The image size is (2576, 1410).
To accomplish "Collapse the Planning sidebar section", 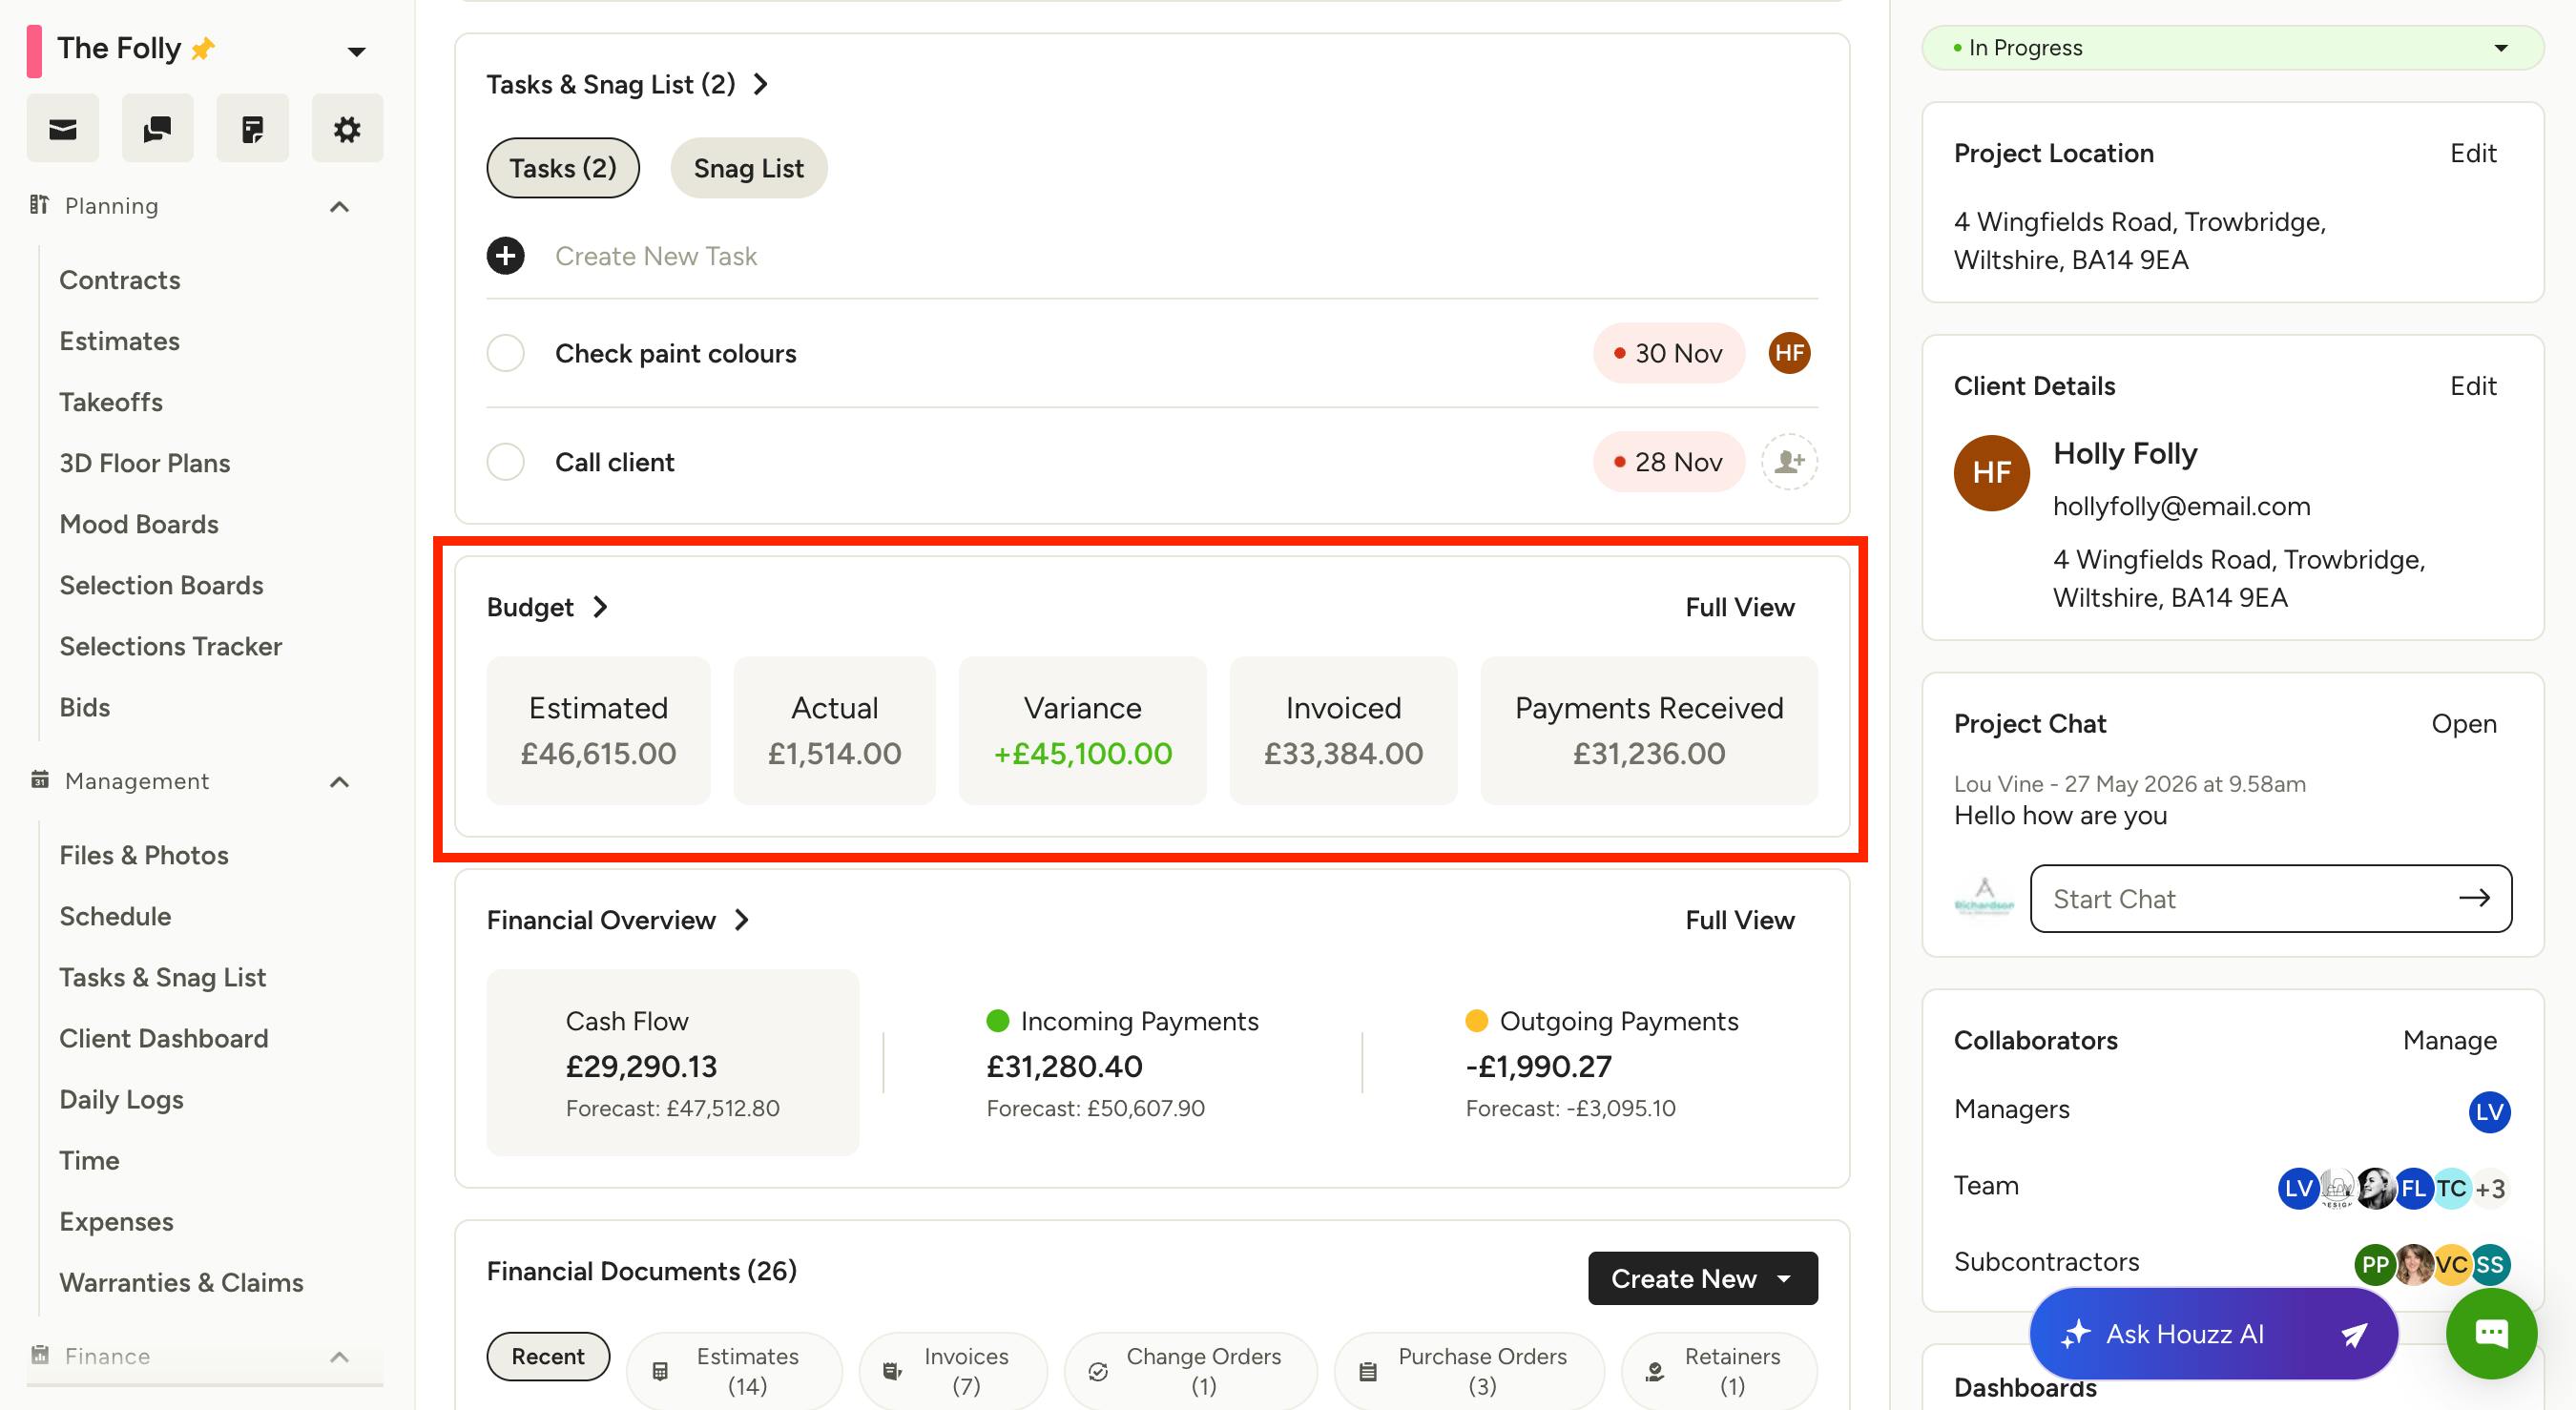I will [340, 207].
